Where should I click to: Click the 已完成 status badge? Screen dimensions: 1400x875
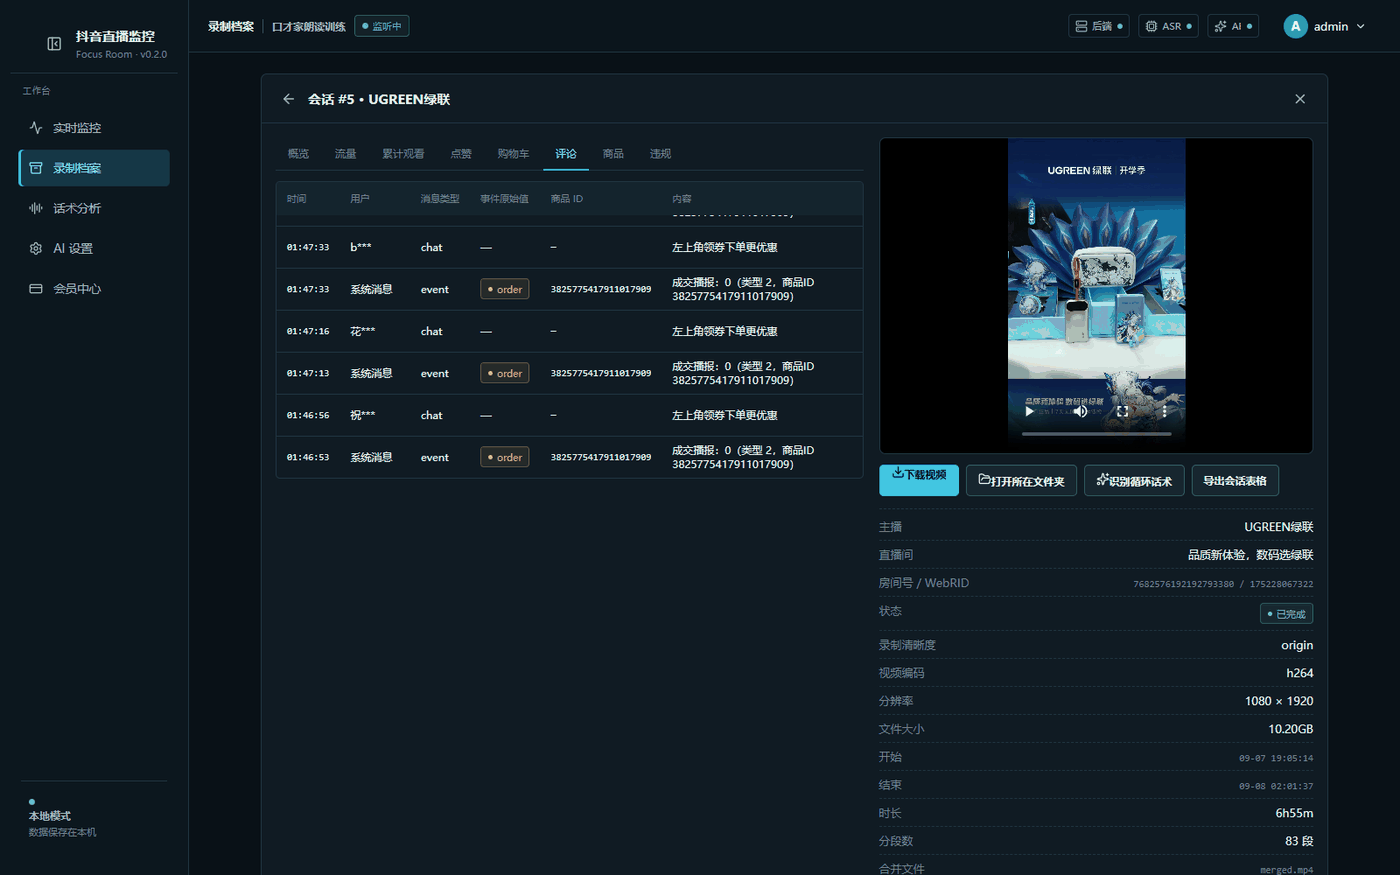[x=1286, y=613]
